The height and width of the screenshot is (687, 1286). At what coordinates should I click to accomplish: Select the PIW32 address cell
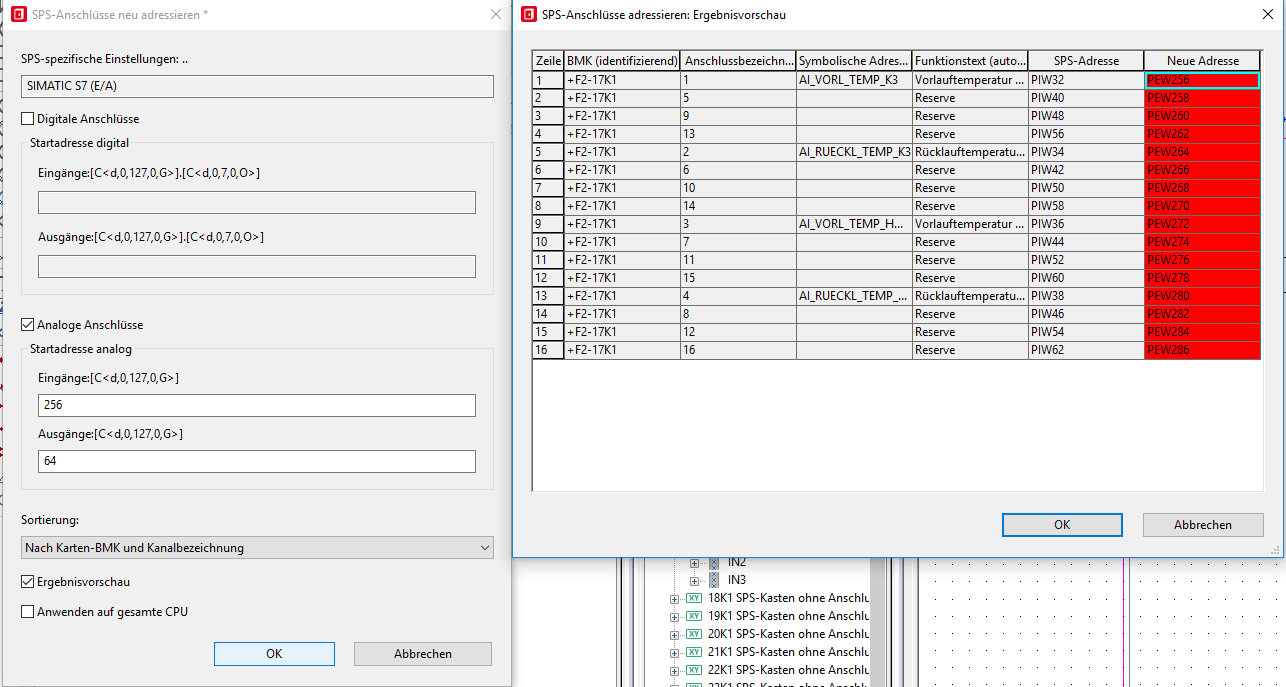[x=1086, y=80]
